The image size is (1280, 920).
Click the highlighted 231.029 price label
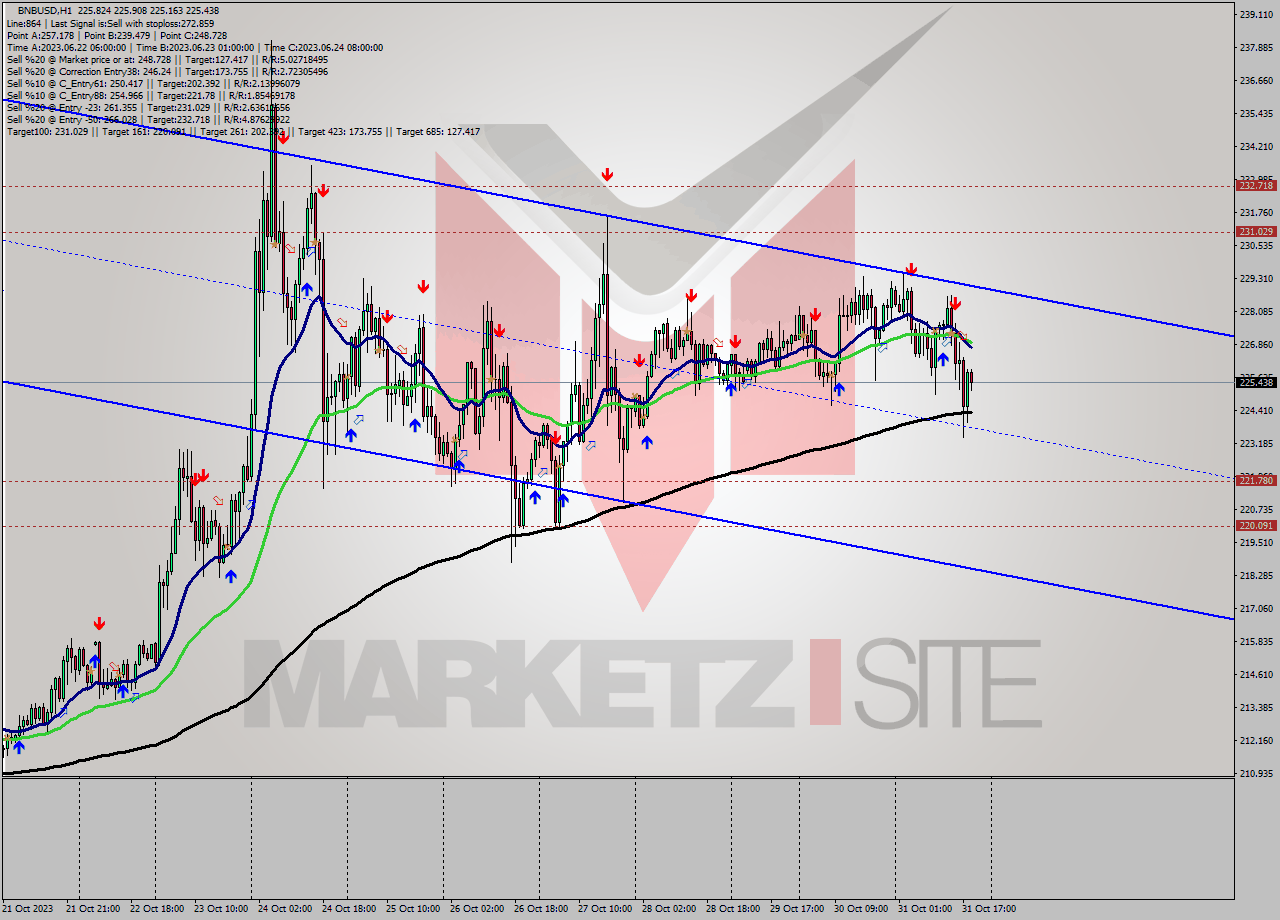coord(1256,231)
